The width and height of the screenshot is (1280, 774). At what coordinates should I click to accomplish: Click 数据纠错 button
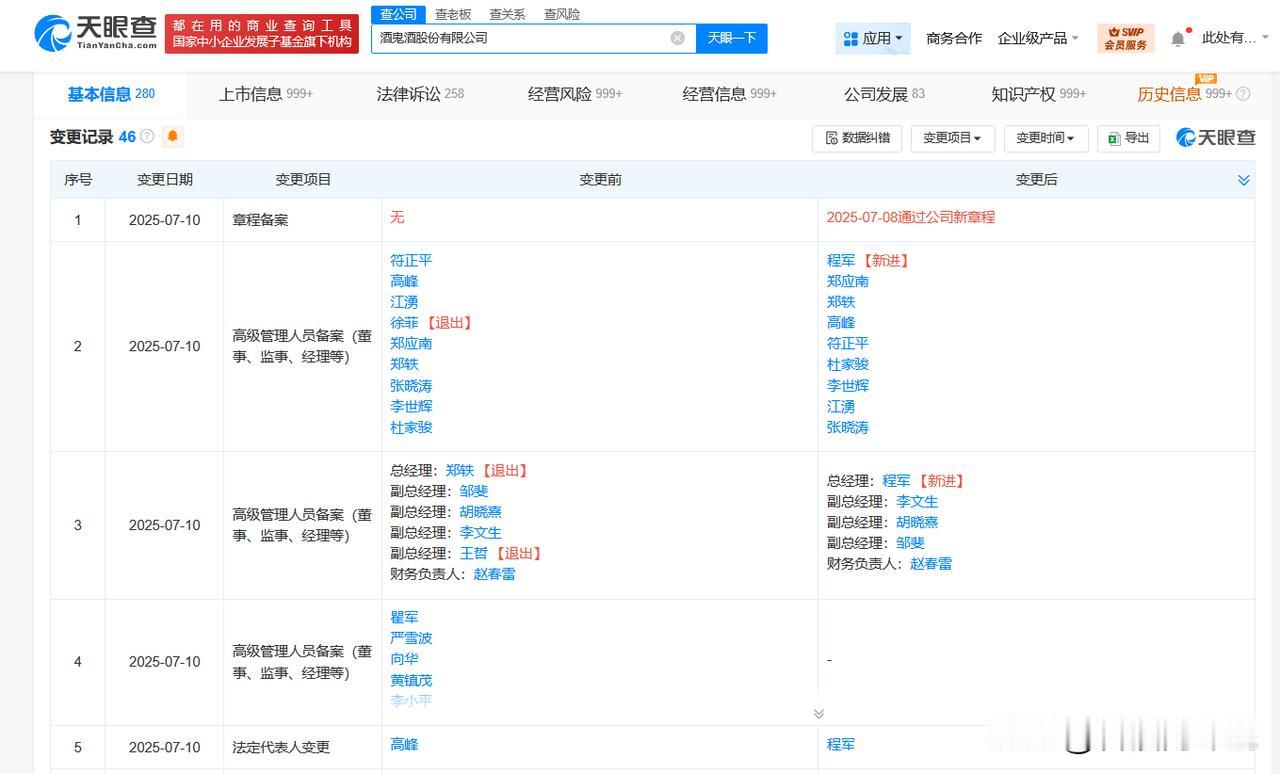click(x=857, y=138)
